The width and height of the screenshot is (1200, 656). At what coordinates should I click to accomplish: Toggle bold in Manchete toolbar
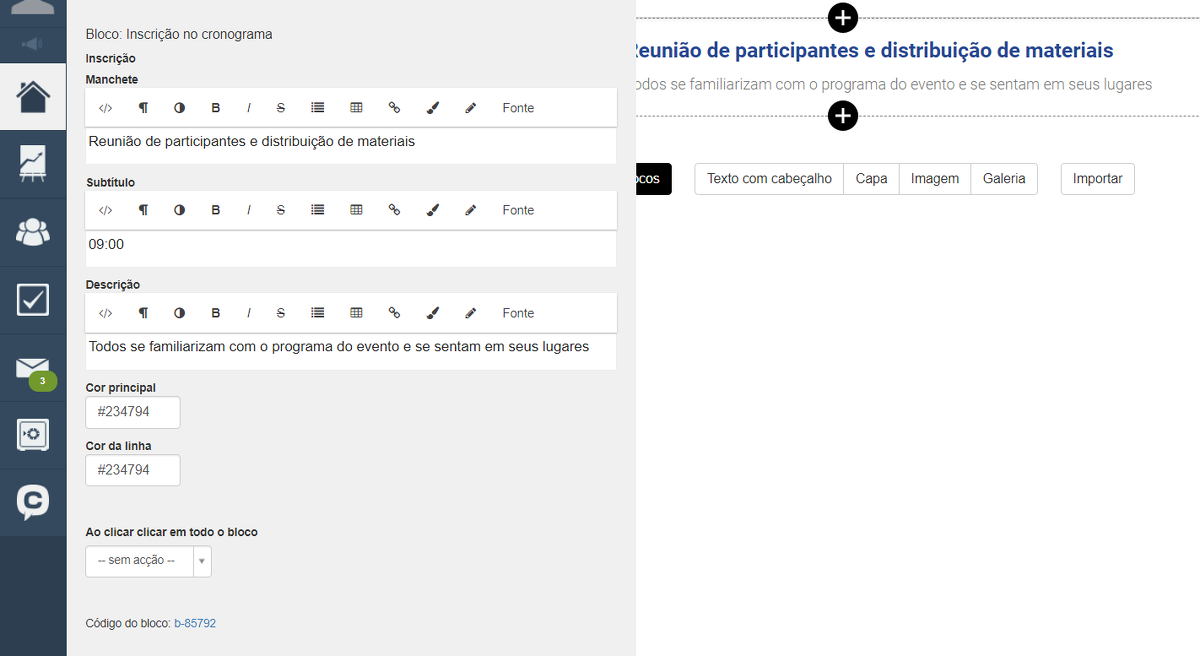[x=215, y=108]
